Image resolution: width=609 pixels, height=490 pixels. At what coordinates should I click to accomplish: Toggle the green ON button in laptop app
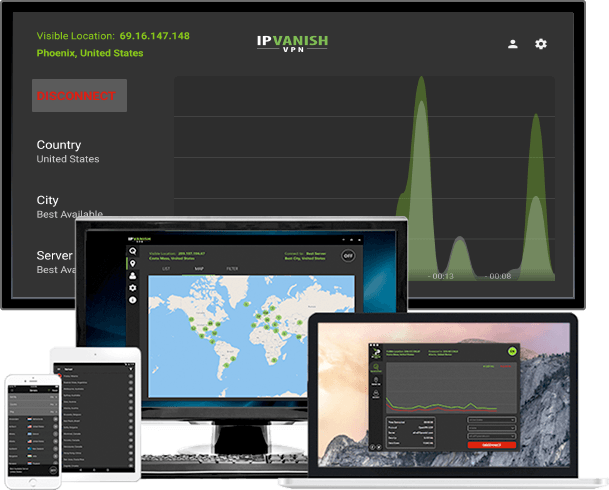(x=512, y=351)
